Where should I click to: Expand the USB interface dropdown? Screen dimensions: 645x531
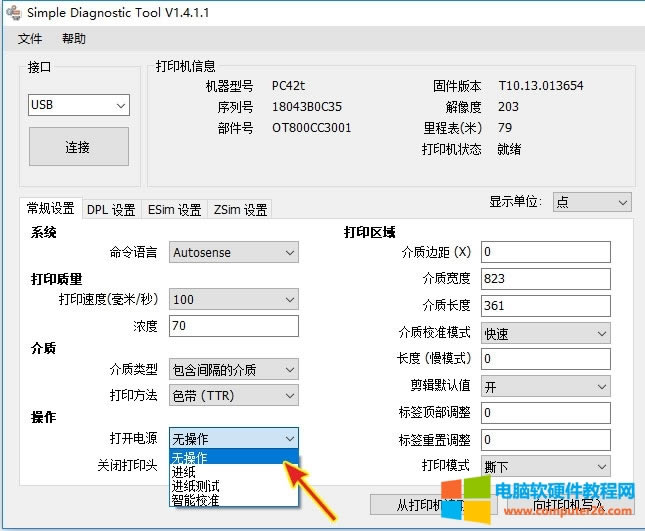79,105
